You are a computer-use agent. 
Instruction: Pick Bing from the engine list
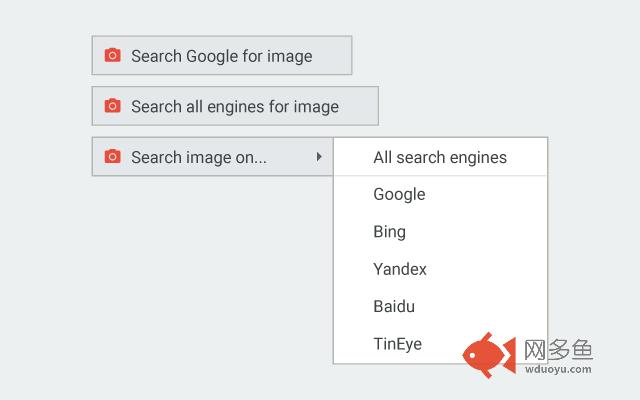[x=389, y=232]
